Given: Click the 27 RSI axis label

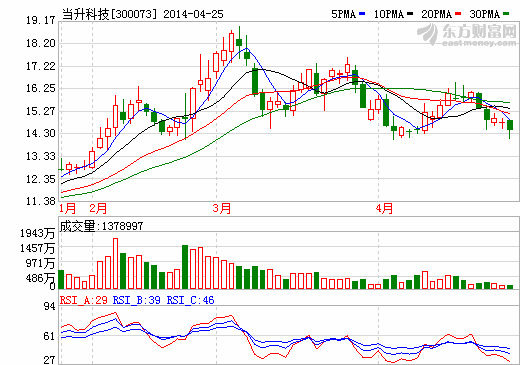Looking at the screenshot, I should click(x=49, y=360).
